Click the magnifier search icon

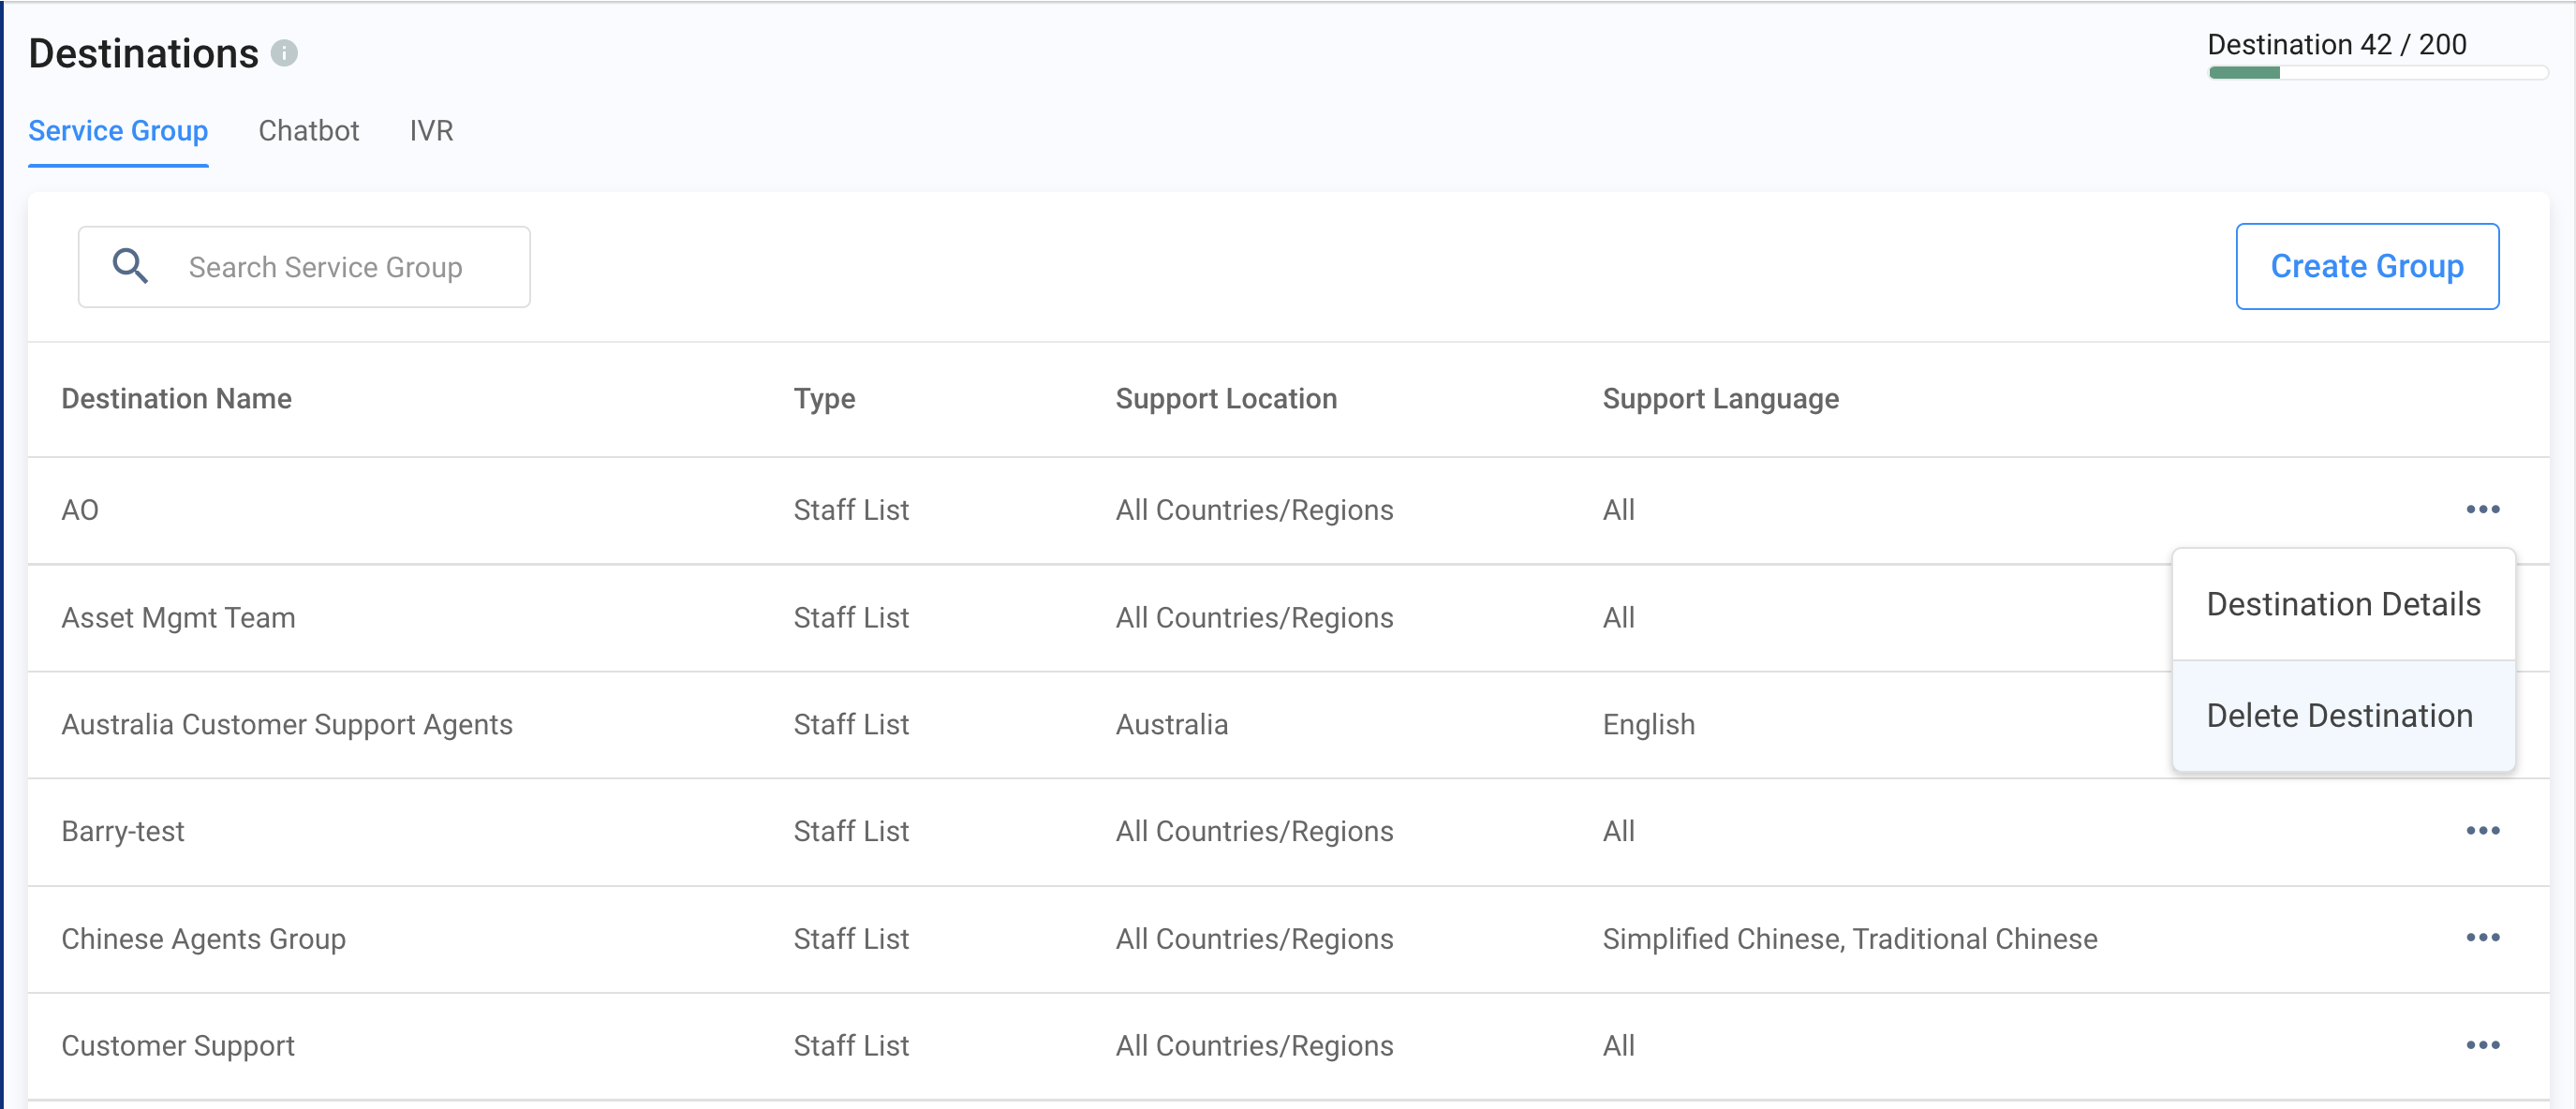pos(130,266)
